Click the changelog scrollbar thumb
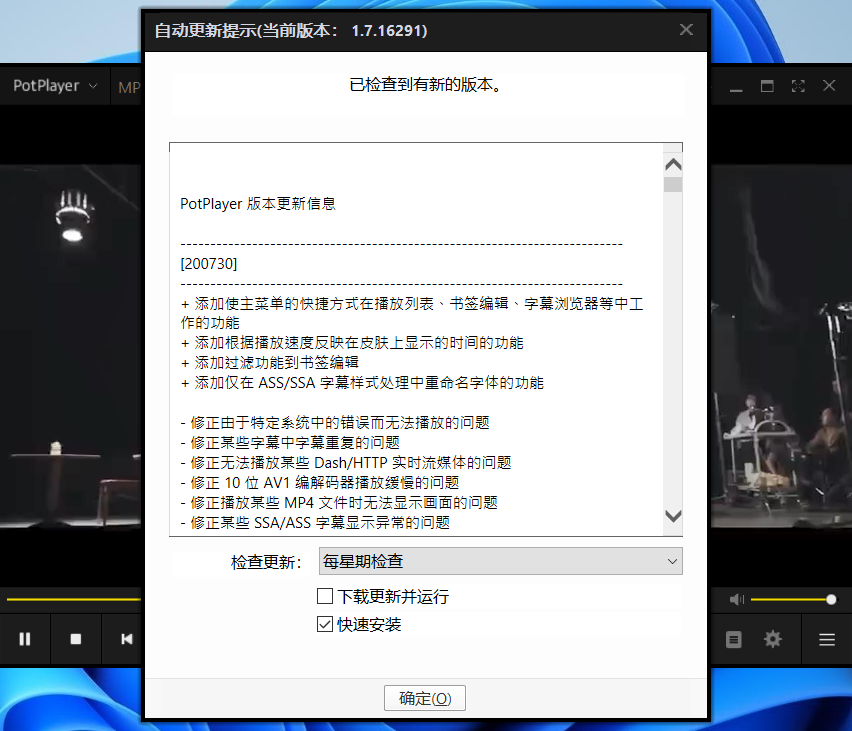Viewport: 852px width, 731px height. coord(673,184)
